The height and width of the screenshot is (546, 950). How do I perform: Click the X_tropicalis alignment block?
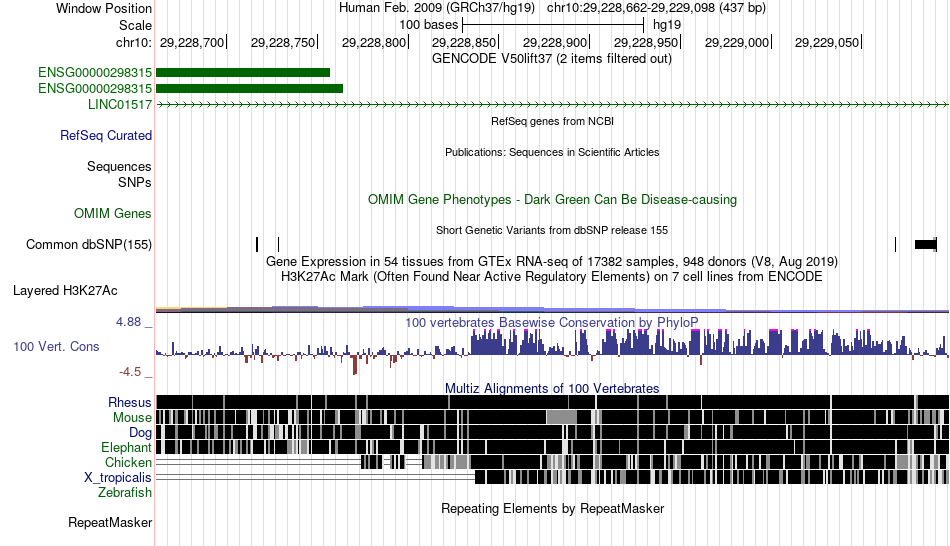pyautogui.click(x=712, y=477)
